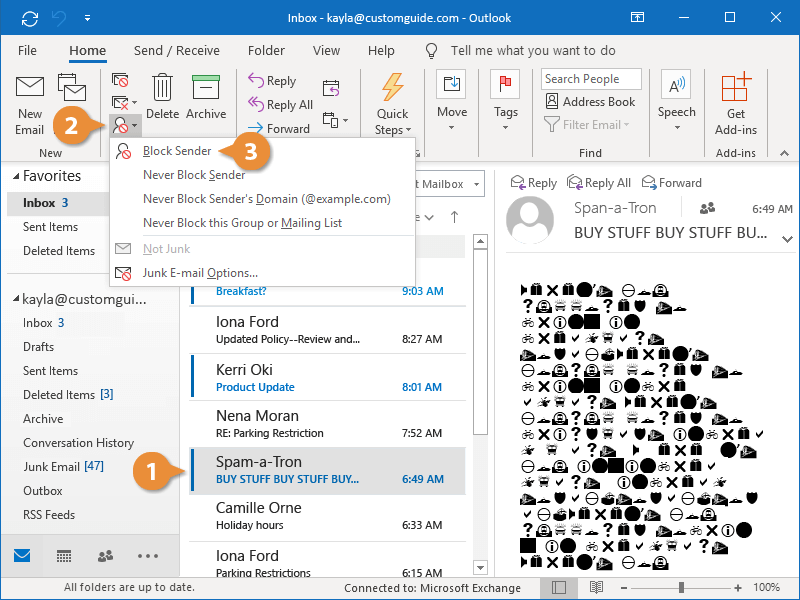Click the New Email envelope icon
Image resolution: width=800 pixels, height=600 pixels.
(30, 86)
